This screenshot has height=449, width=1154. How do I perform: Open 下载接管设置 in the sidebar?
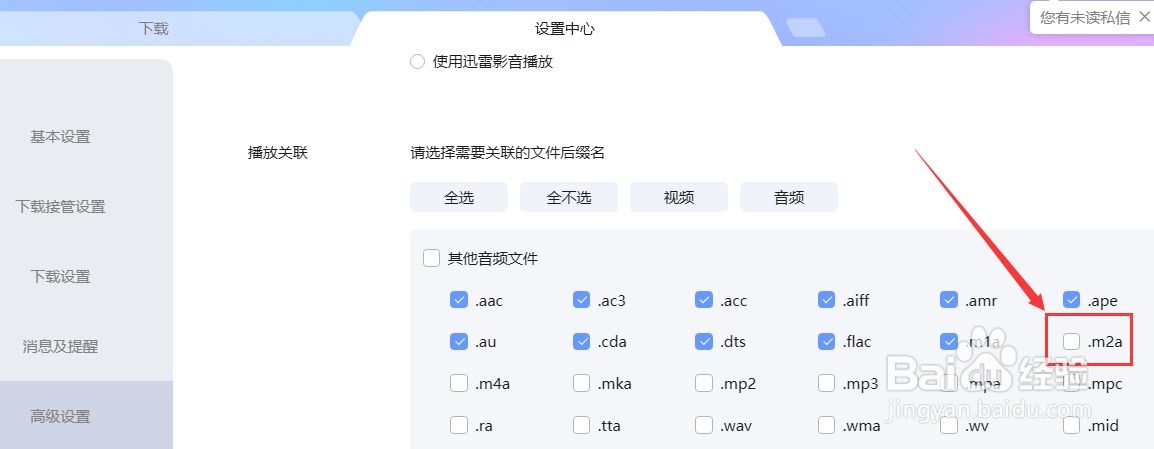[60, 207]
